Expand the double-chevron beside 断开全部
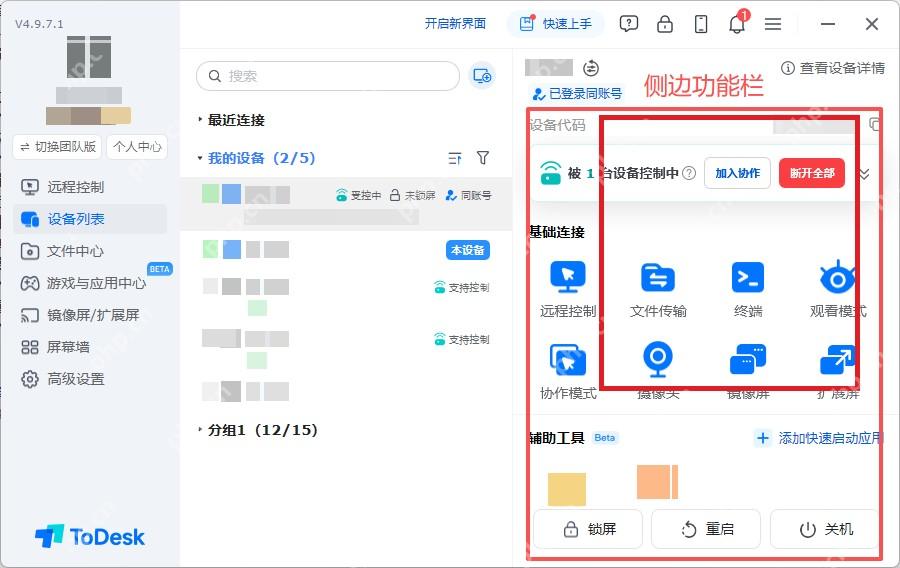 click(864, 174)
